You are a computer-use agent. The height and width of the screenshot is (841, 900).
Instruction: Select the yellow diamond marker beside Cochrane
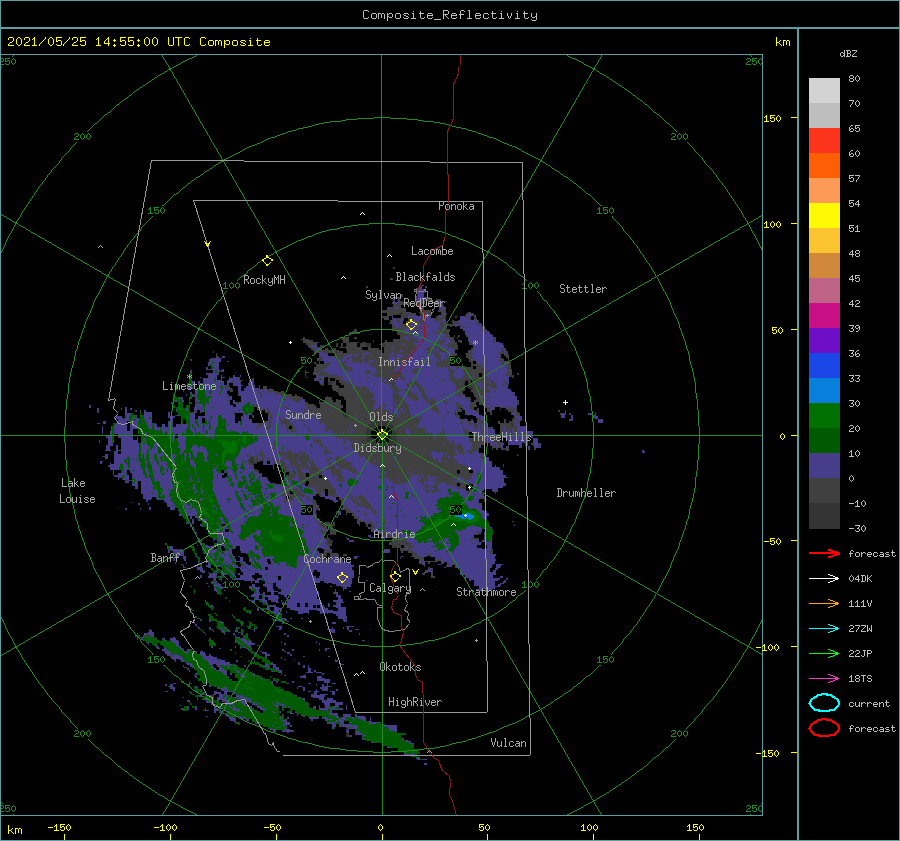(x=342, y=578)
